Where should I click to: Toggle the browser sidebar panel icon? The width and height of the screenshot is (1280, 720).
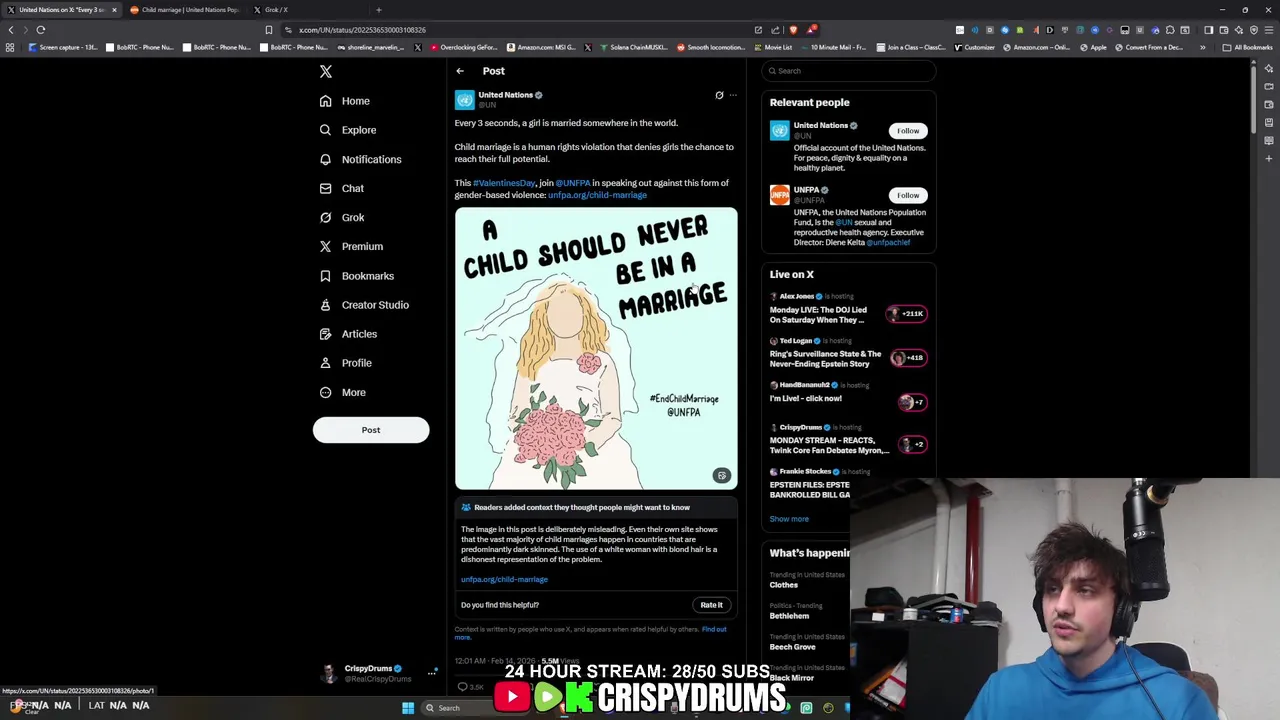(1209, 30)
